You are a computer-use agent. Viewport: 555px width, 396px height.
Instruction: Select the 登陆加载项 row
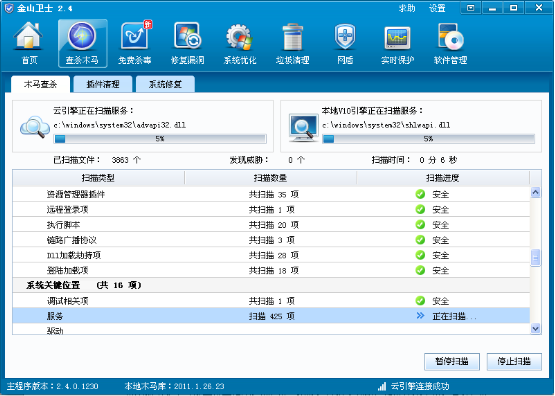[x=271, y=270]
